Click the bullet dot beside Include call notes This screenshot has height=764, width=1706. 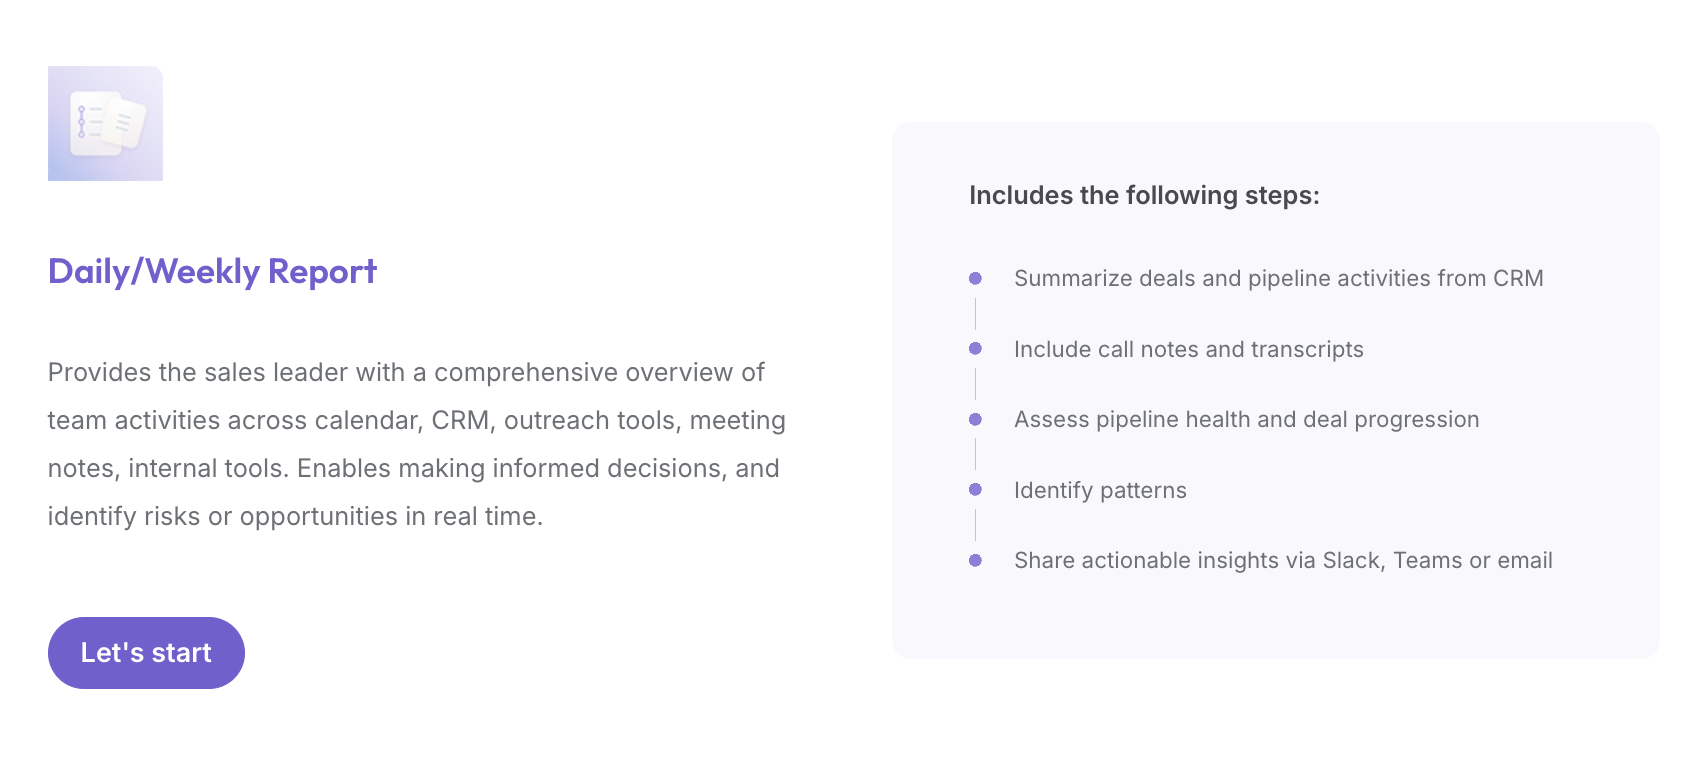point(975,349)
